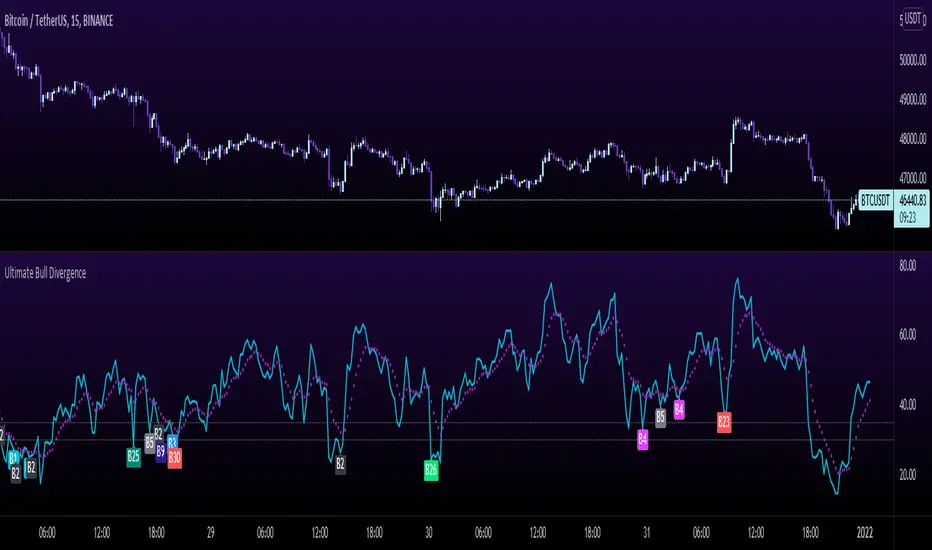The image size is (932, 550).
Task: Select the BTCUSDT price line label
Action: [x=876, y=200]
